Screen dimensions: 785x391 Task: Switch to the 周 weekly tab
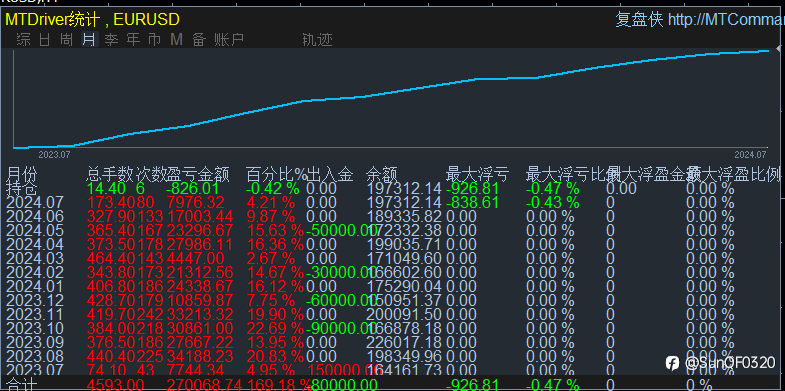(x=67, y=39)
